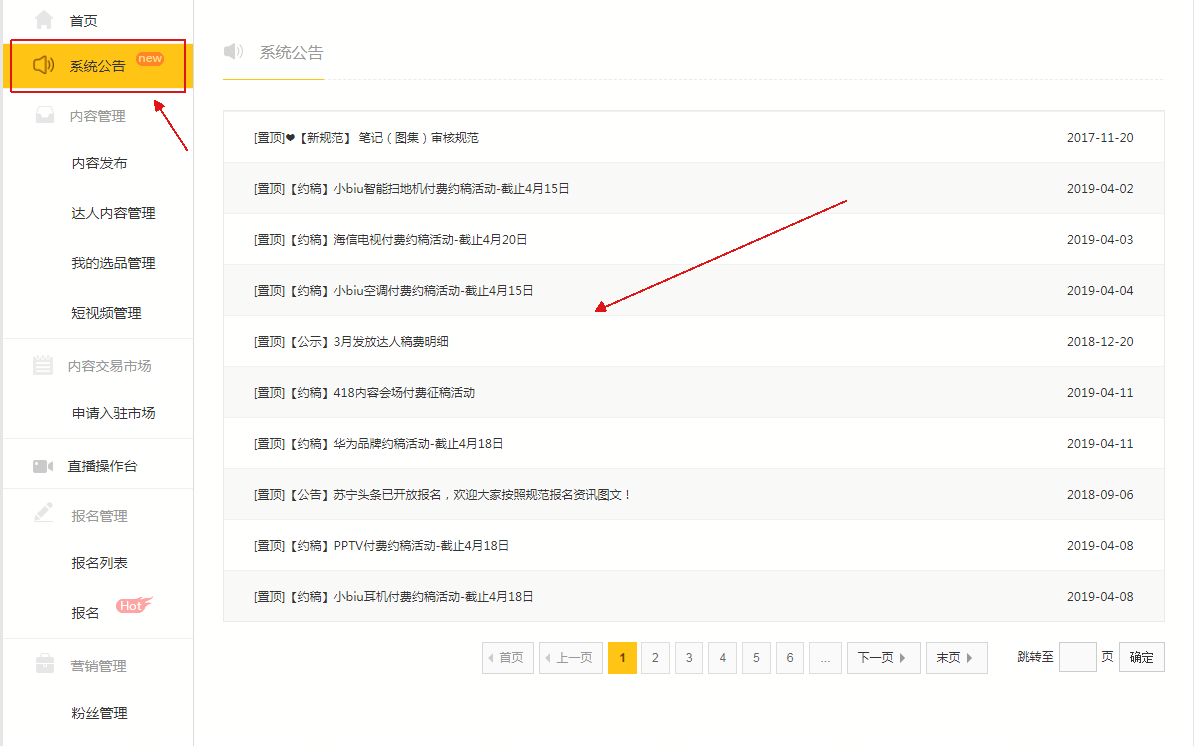Click date 2018-09-06 in the list
Screen dimensions: 1194x746
point(1100,495)
